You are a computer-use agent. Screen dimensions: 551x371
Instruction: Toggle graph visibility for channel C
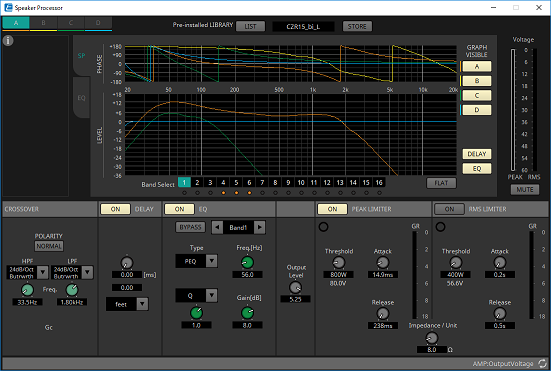tap(477, 96)
